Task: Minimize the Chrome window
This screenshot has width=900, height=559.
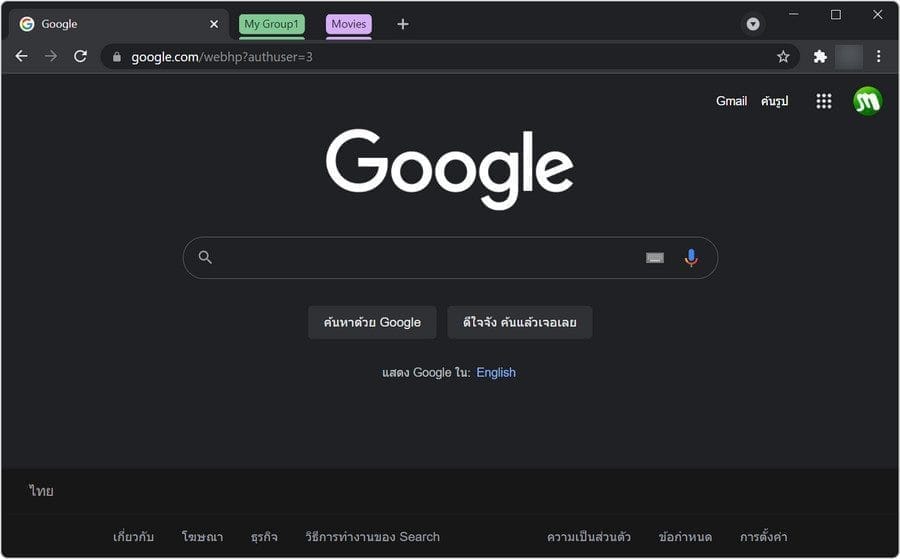Action: [x=793, y=14]
